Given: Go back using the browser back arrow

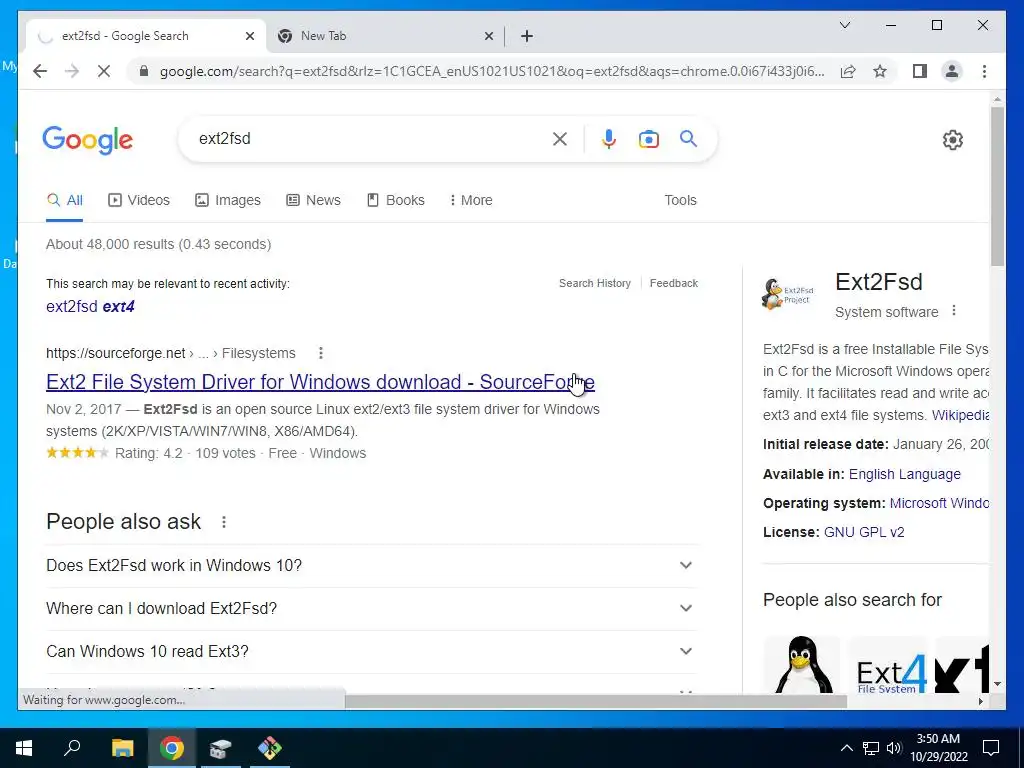Looking at the screenshot, I should (x=40, y=71).
